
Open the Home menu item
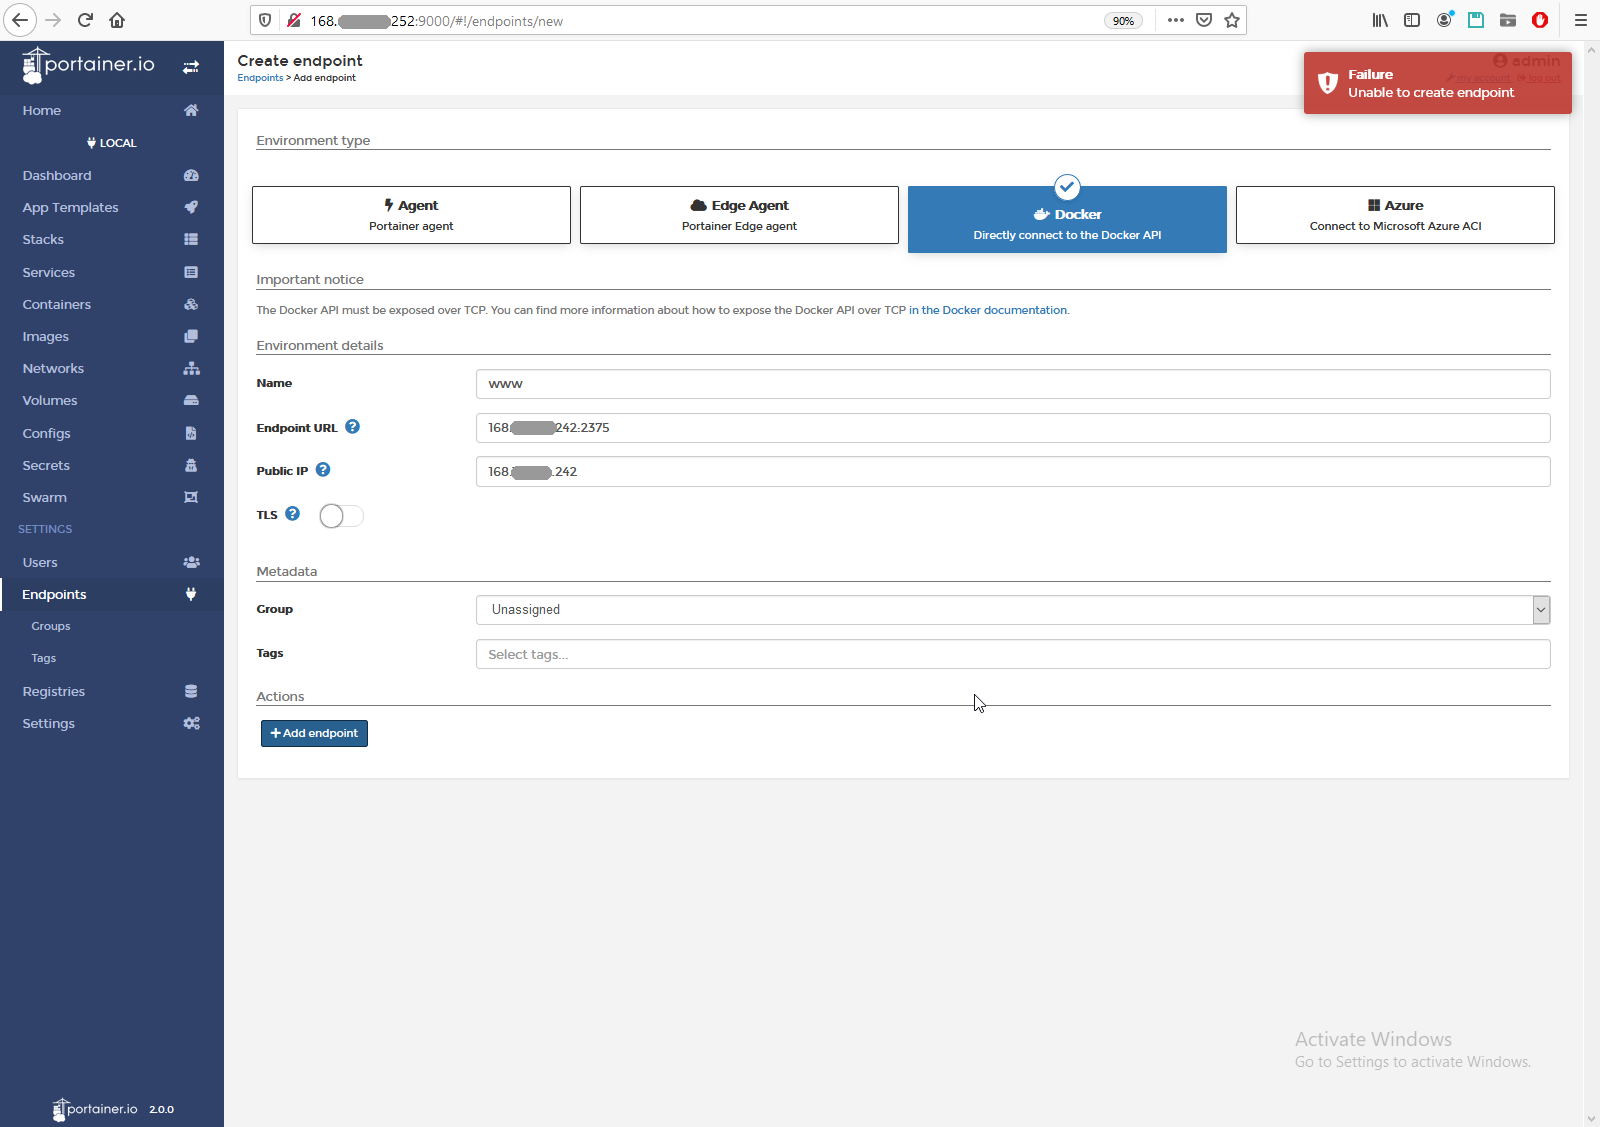point(112,110)
